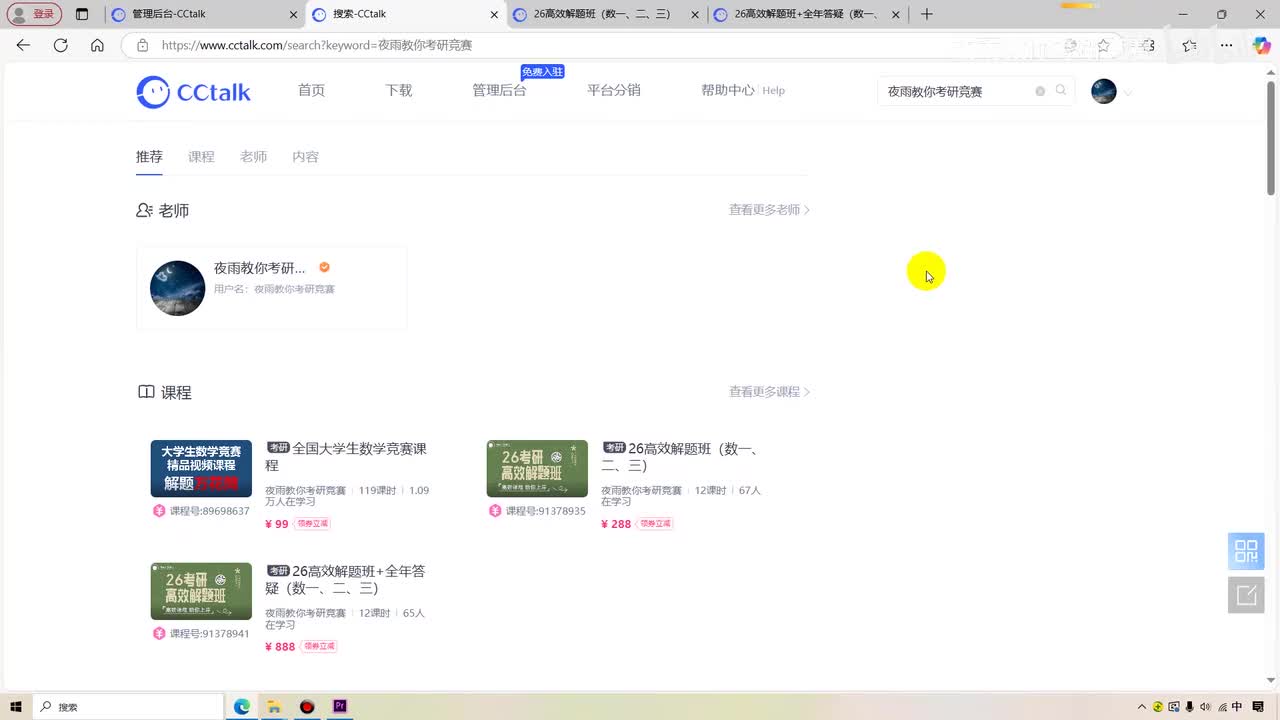Open browser settings and more menu
The image size is (1280, 720).
pos(1227,45)
